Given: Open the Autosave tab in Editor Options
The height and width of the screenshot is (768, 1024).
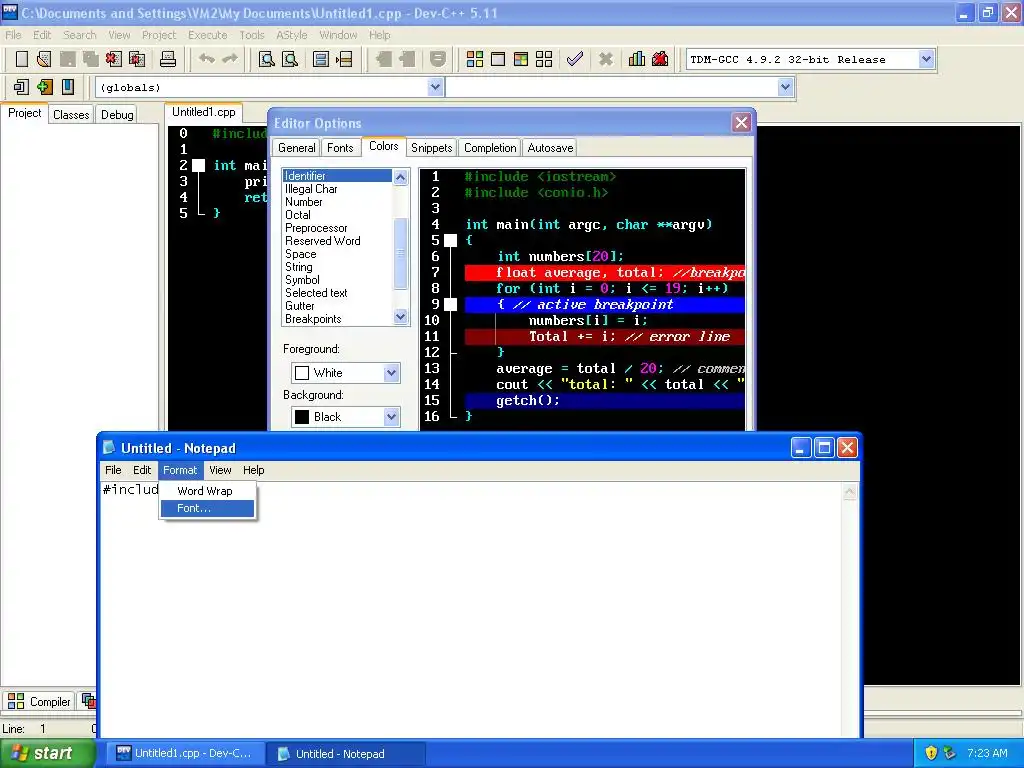Looking at the screenshot, I should 551,148.
